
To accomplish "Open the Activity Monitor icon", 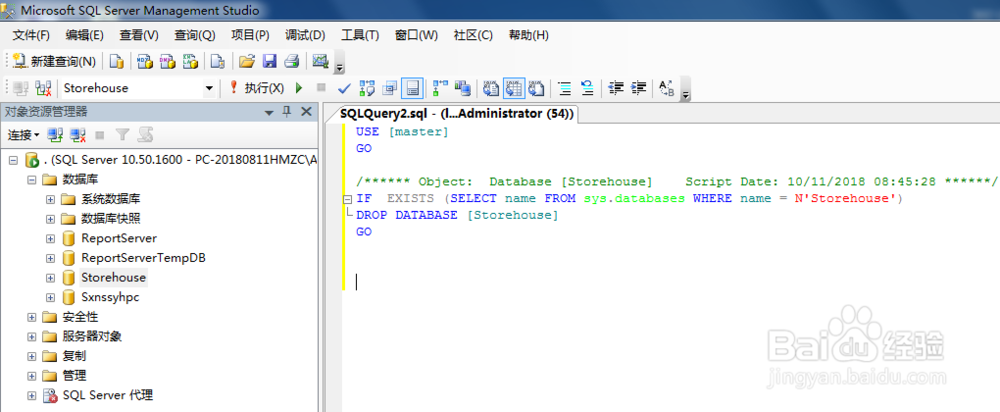I will pyautogui.click(x=320, y=61).
